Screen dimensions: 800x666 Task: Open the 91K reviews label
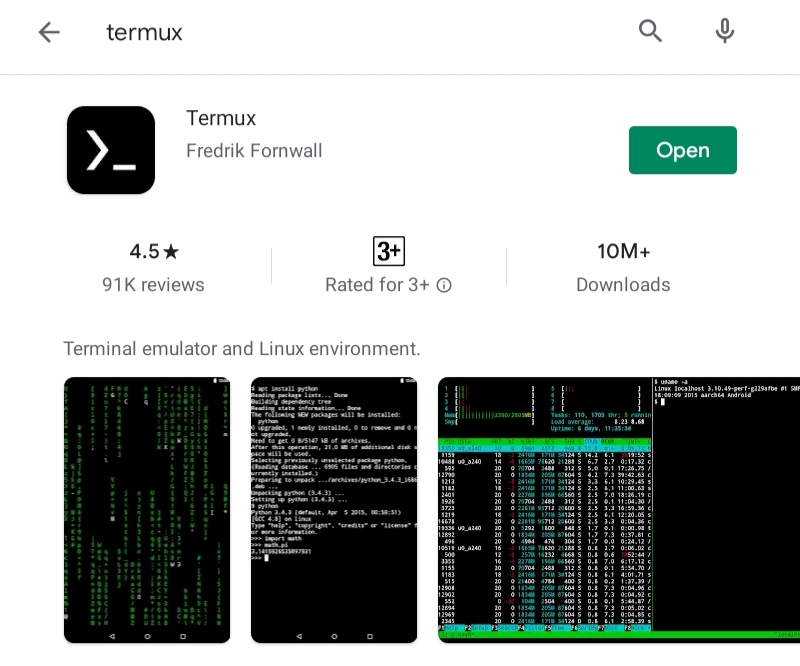(x=153, y=285)
